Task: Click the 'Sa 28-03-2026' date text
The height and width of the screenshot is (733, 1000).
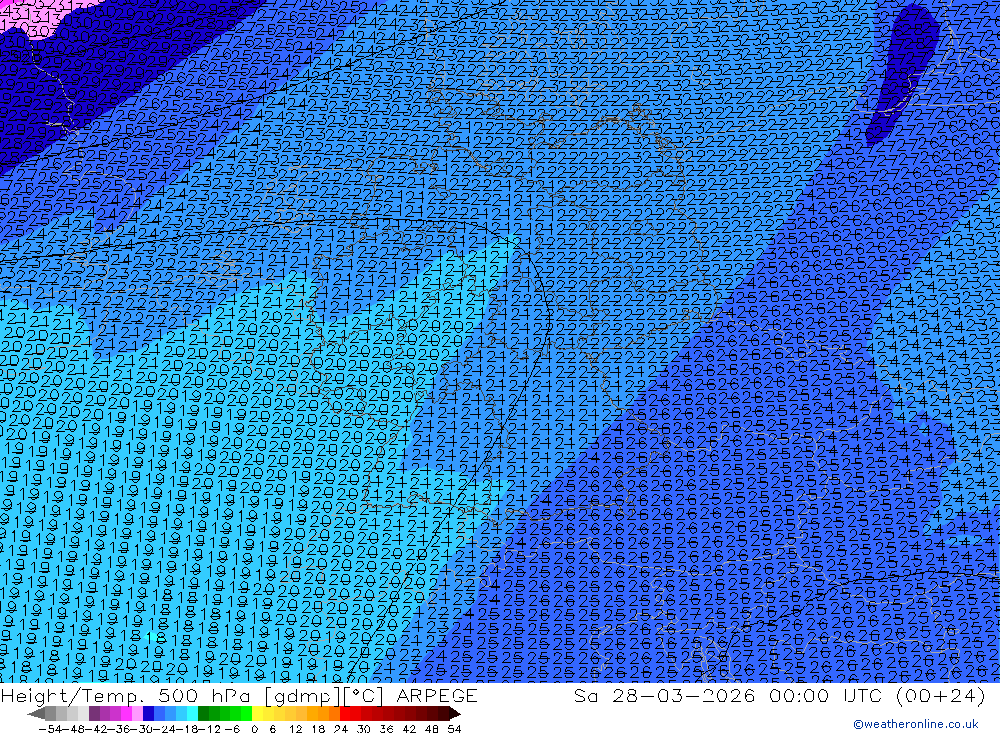Action: click(664, 695)
